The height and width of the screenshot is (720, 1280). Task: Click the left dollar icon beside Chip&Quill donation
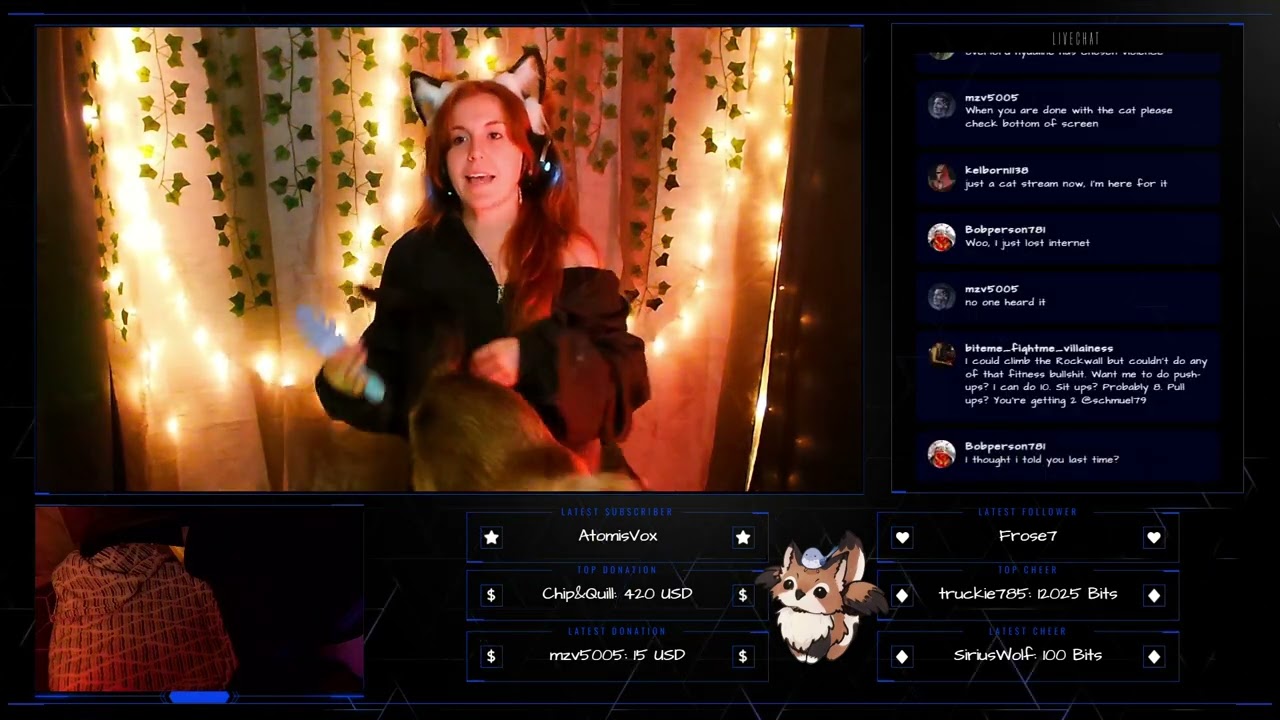pyautogui.click(x=491, y=595)
